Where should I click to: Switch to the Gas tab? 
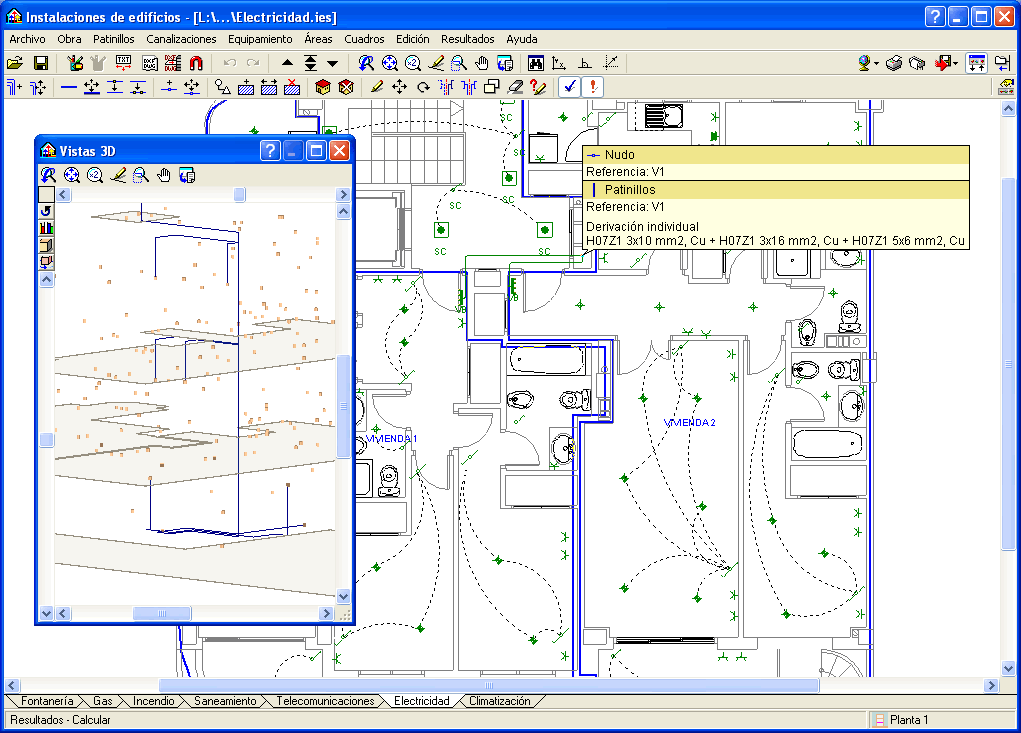click(103, 701)
